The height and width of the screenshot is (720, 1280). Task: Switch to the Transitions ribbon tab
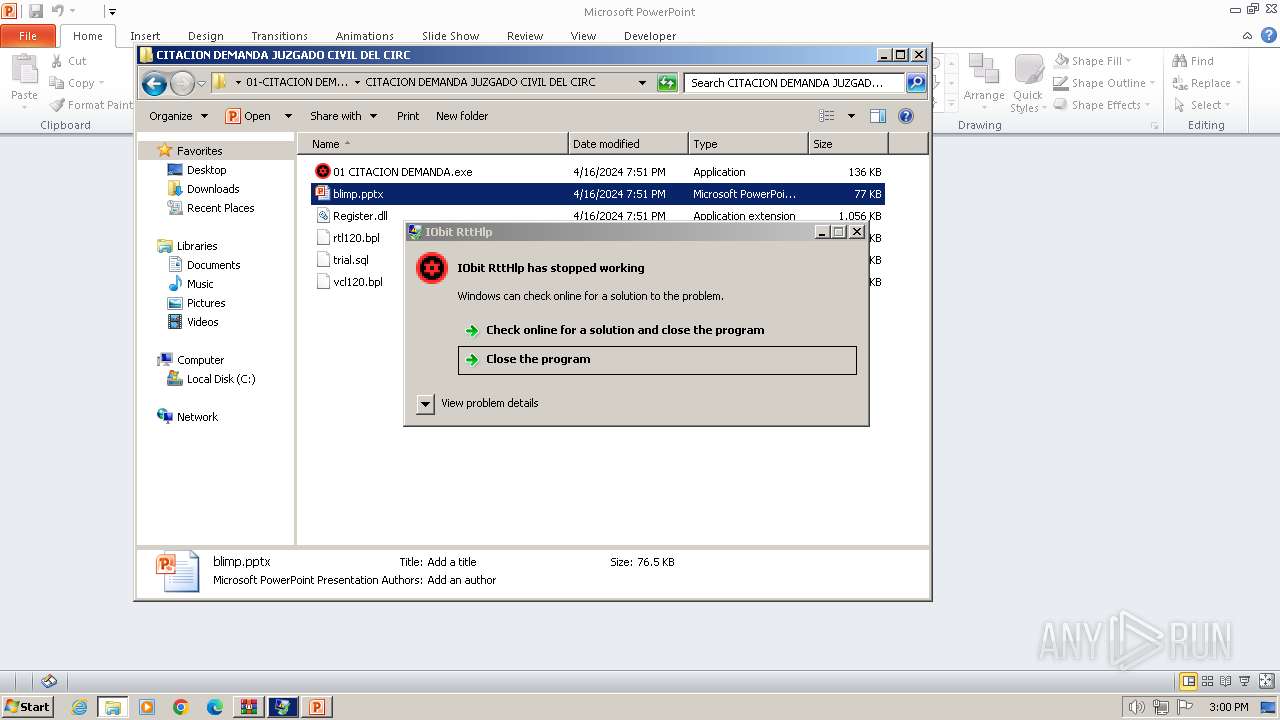[x=279, y=36]
